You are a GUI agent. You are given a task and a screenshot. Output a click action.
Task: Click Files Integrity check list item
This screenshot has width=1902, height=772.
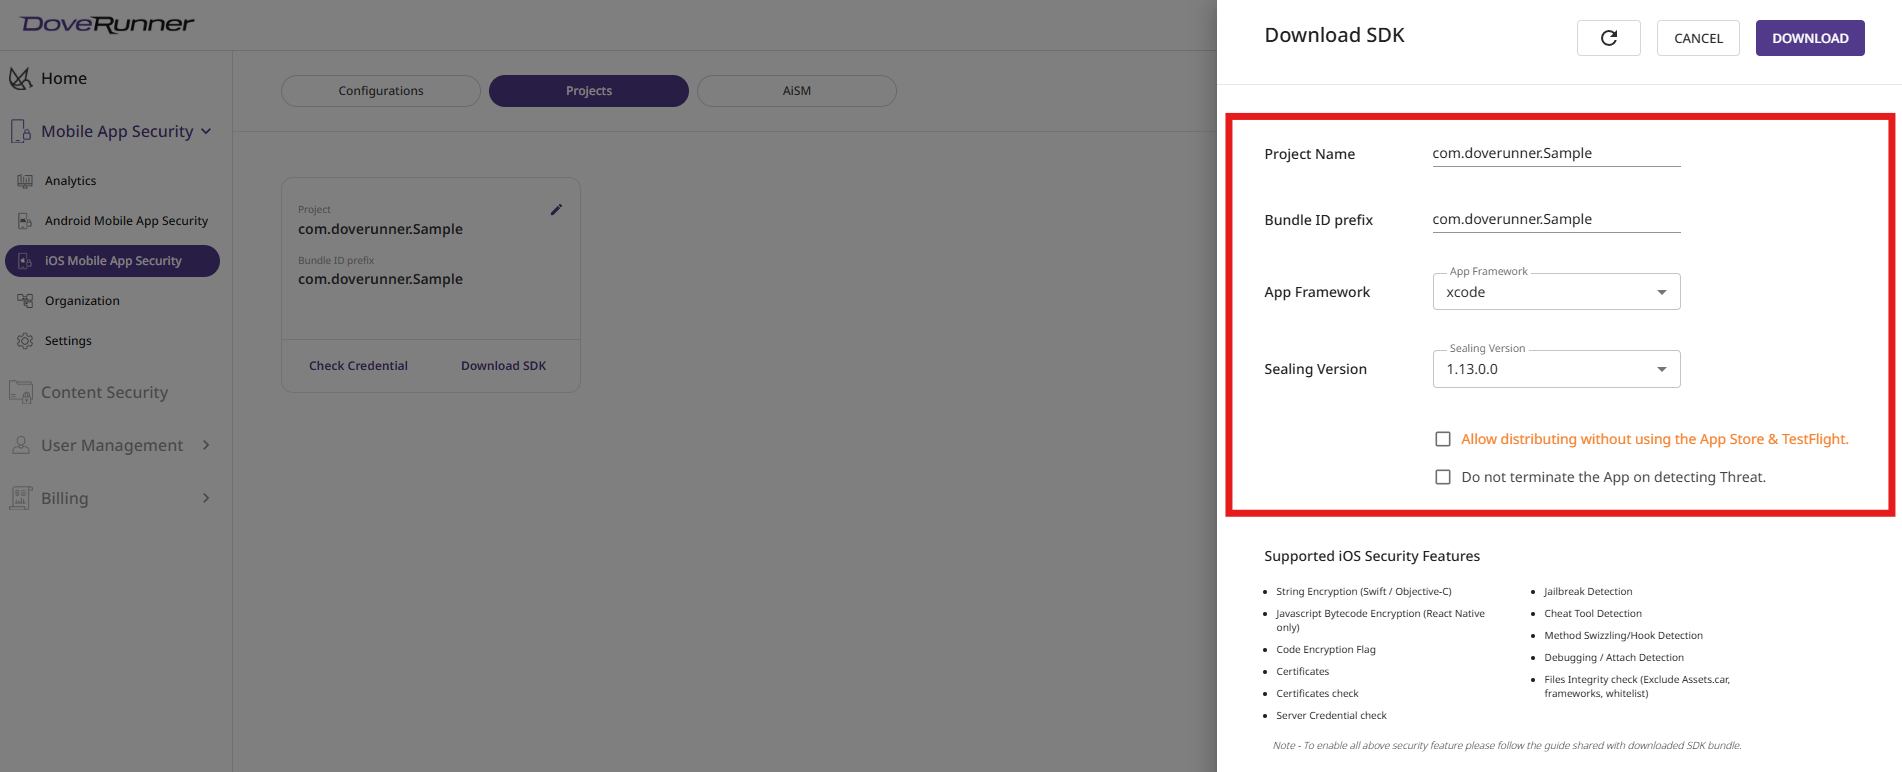pyautogui.click(x=1637, y=687)
